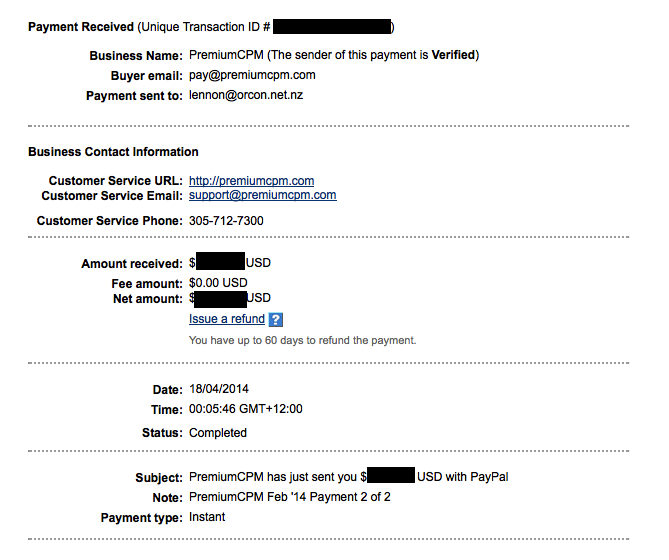Click the customer service phone number 305-712-7300
Screen dimensions: 669x560
(x=226, y=221)
